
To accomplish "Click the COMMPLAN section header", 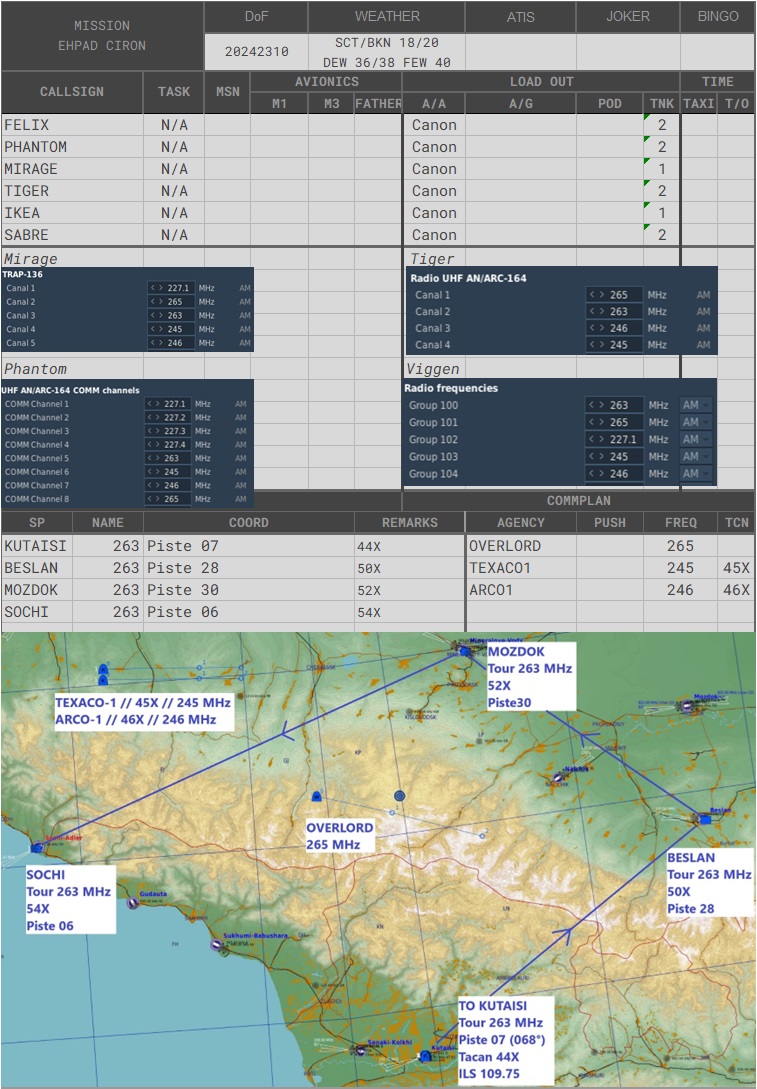I will (579, 500).
